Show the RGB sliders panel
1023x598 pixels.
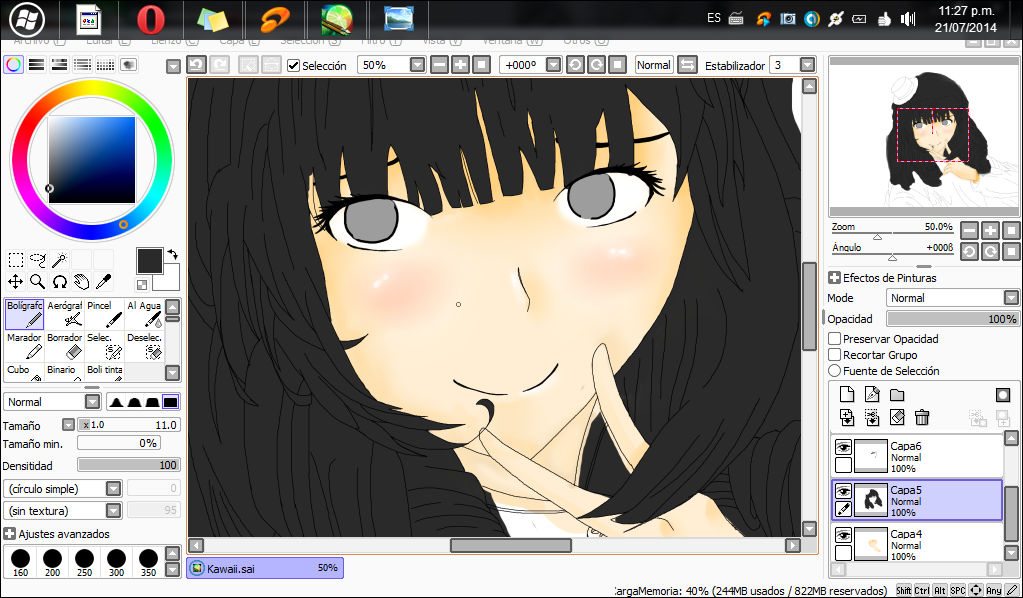[x=37, y=65]
